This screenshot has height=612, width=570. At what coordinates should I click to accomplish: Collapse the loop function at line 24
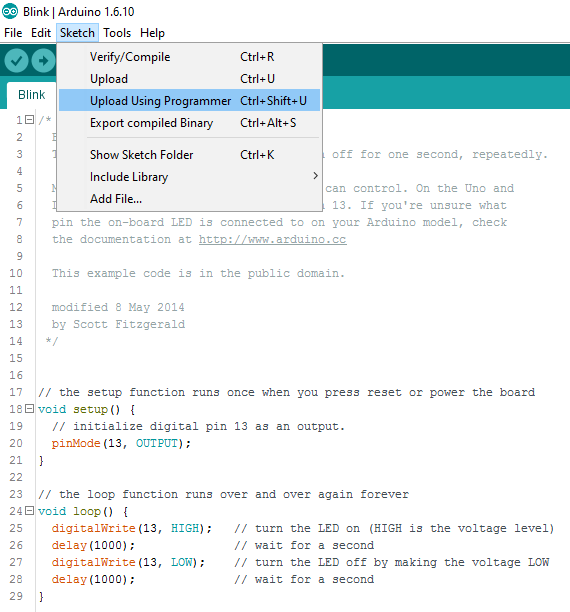pyautogui.click(x=29, y=511)
